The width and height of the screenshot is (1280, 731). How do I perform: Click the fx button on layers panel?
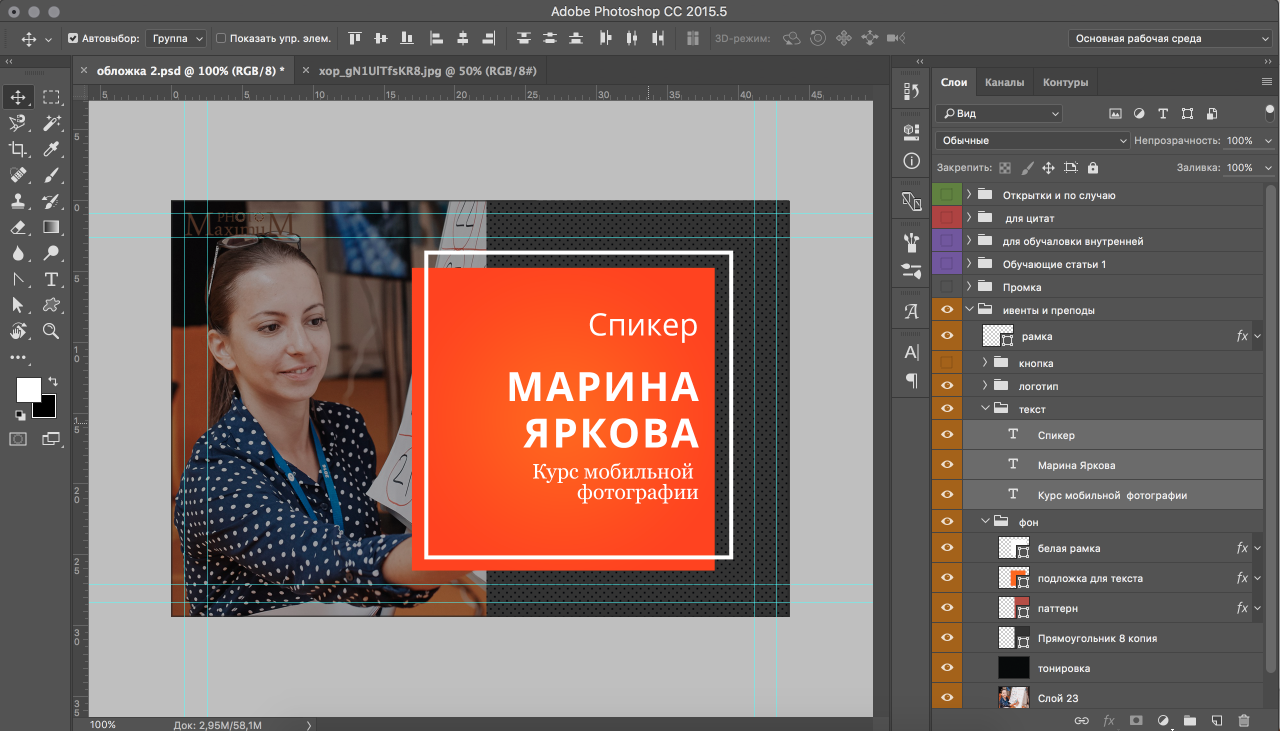(x=1108, y=720)
